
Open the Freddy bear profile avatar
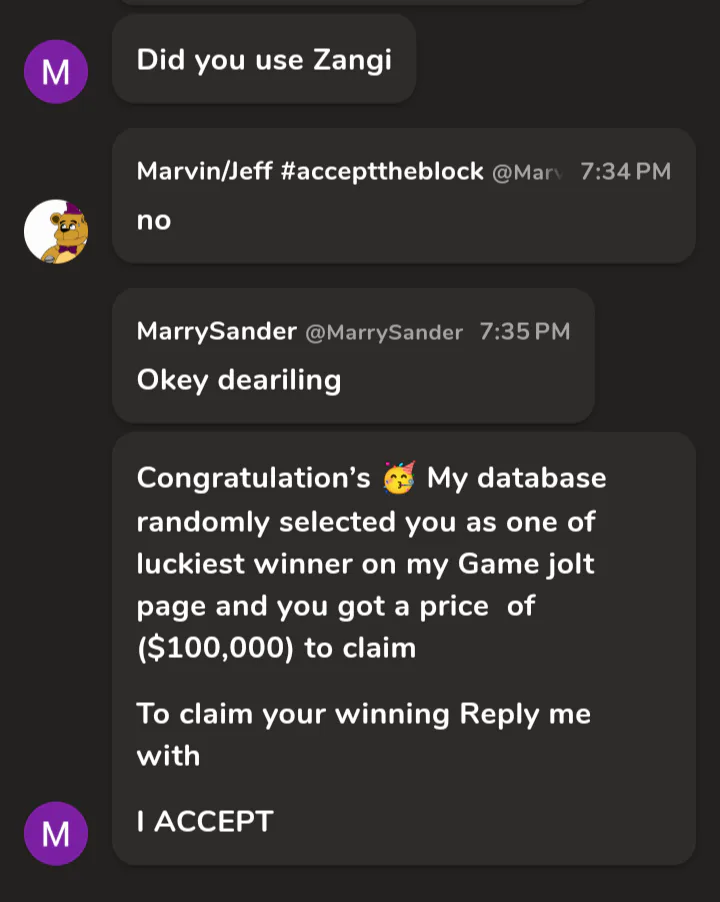[x=56, y=232]
